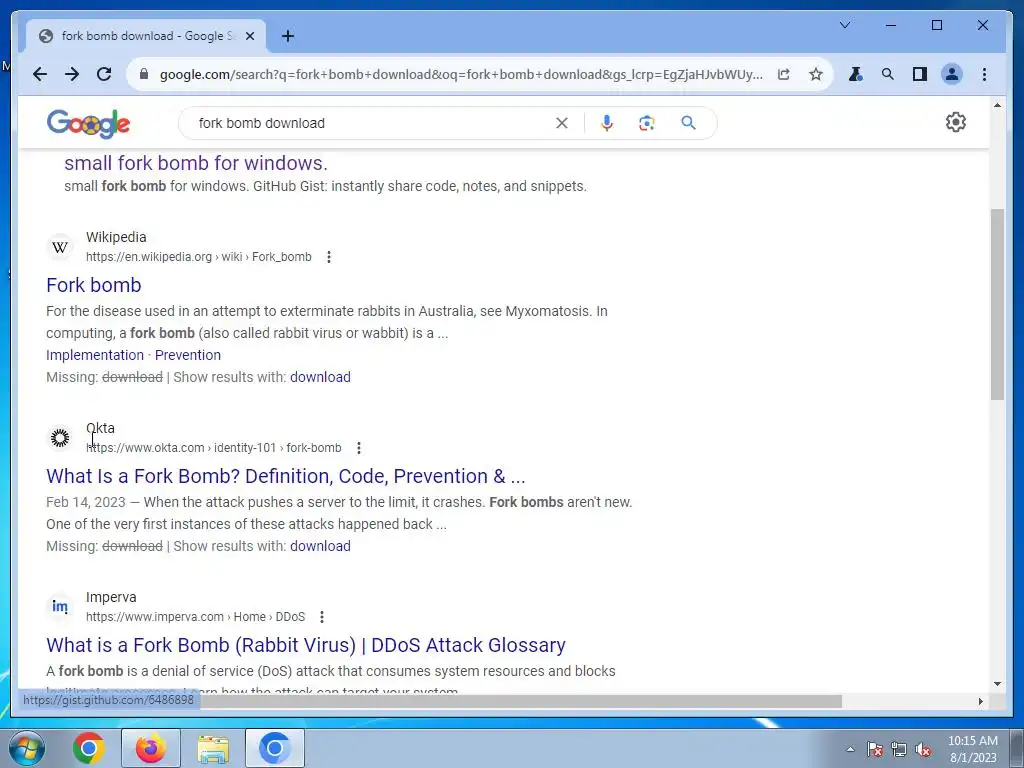Reload the current page
The image size is (1024, 768).
coord(104,74)
